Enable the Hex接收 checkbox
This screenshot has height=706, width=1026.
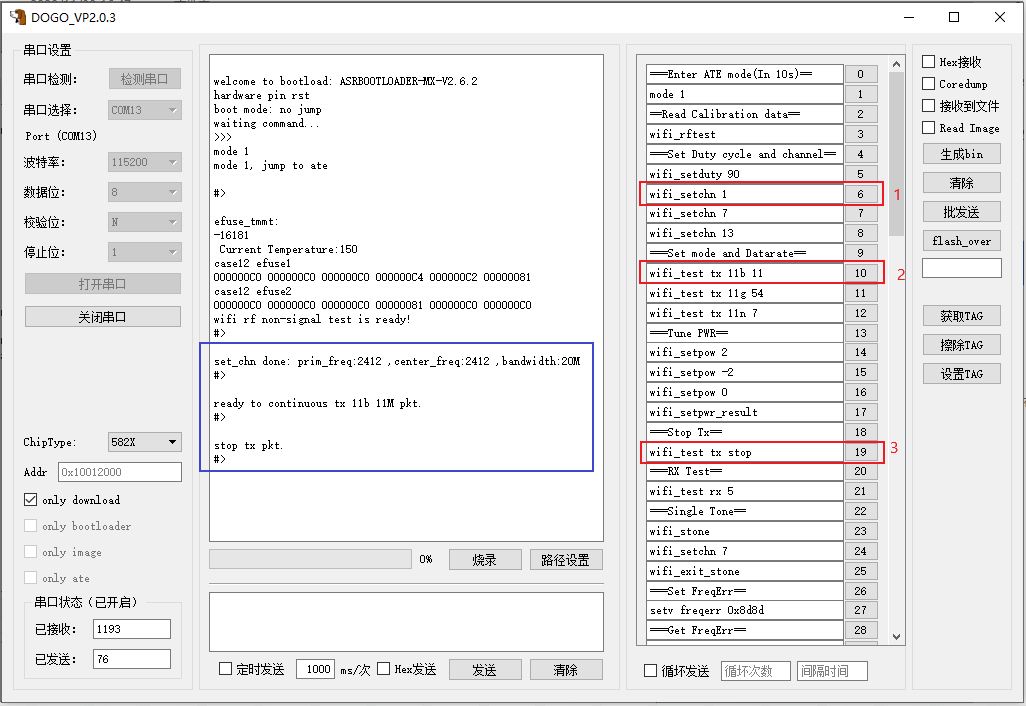coord(928,62)
